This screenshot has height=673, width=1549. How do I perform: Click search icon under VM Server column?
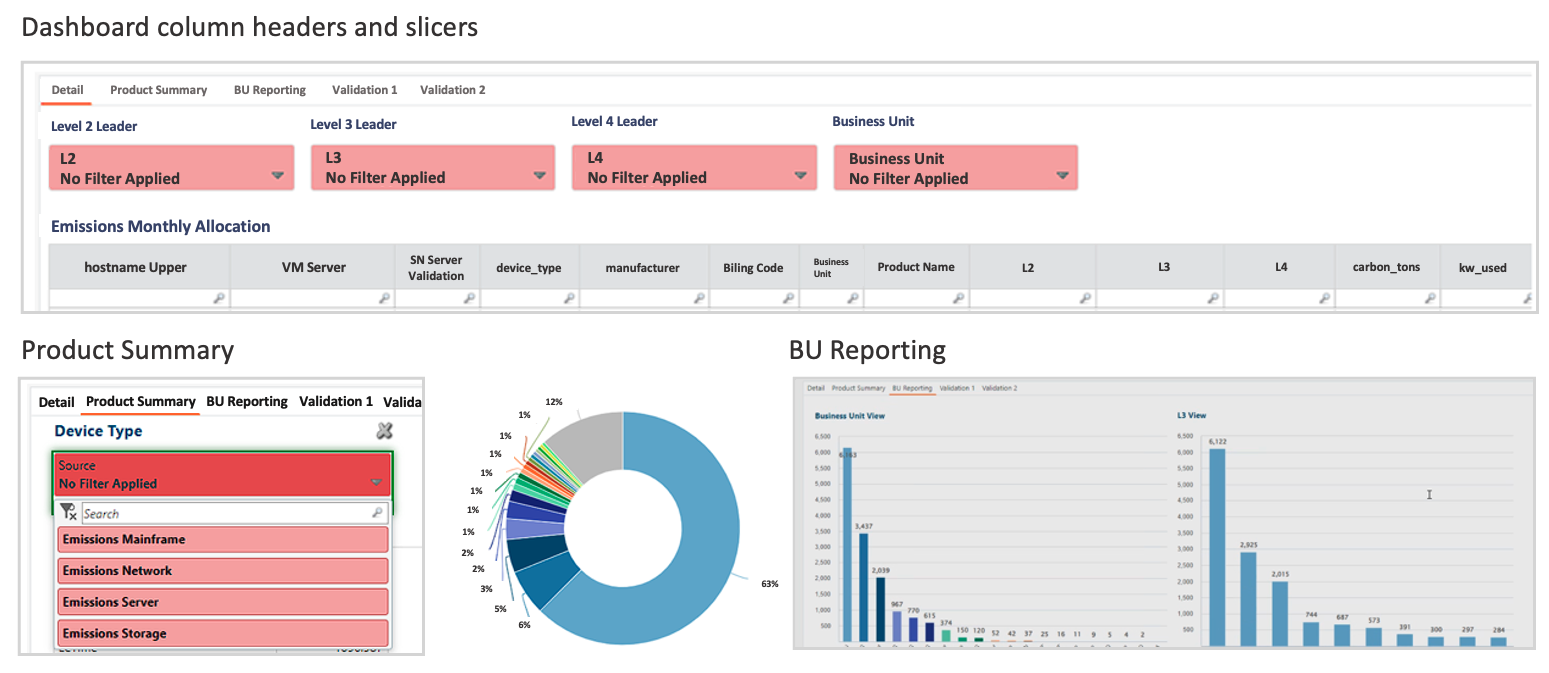[384, 298]
